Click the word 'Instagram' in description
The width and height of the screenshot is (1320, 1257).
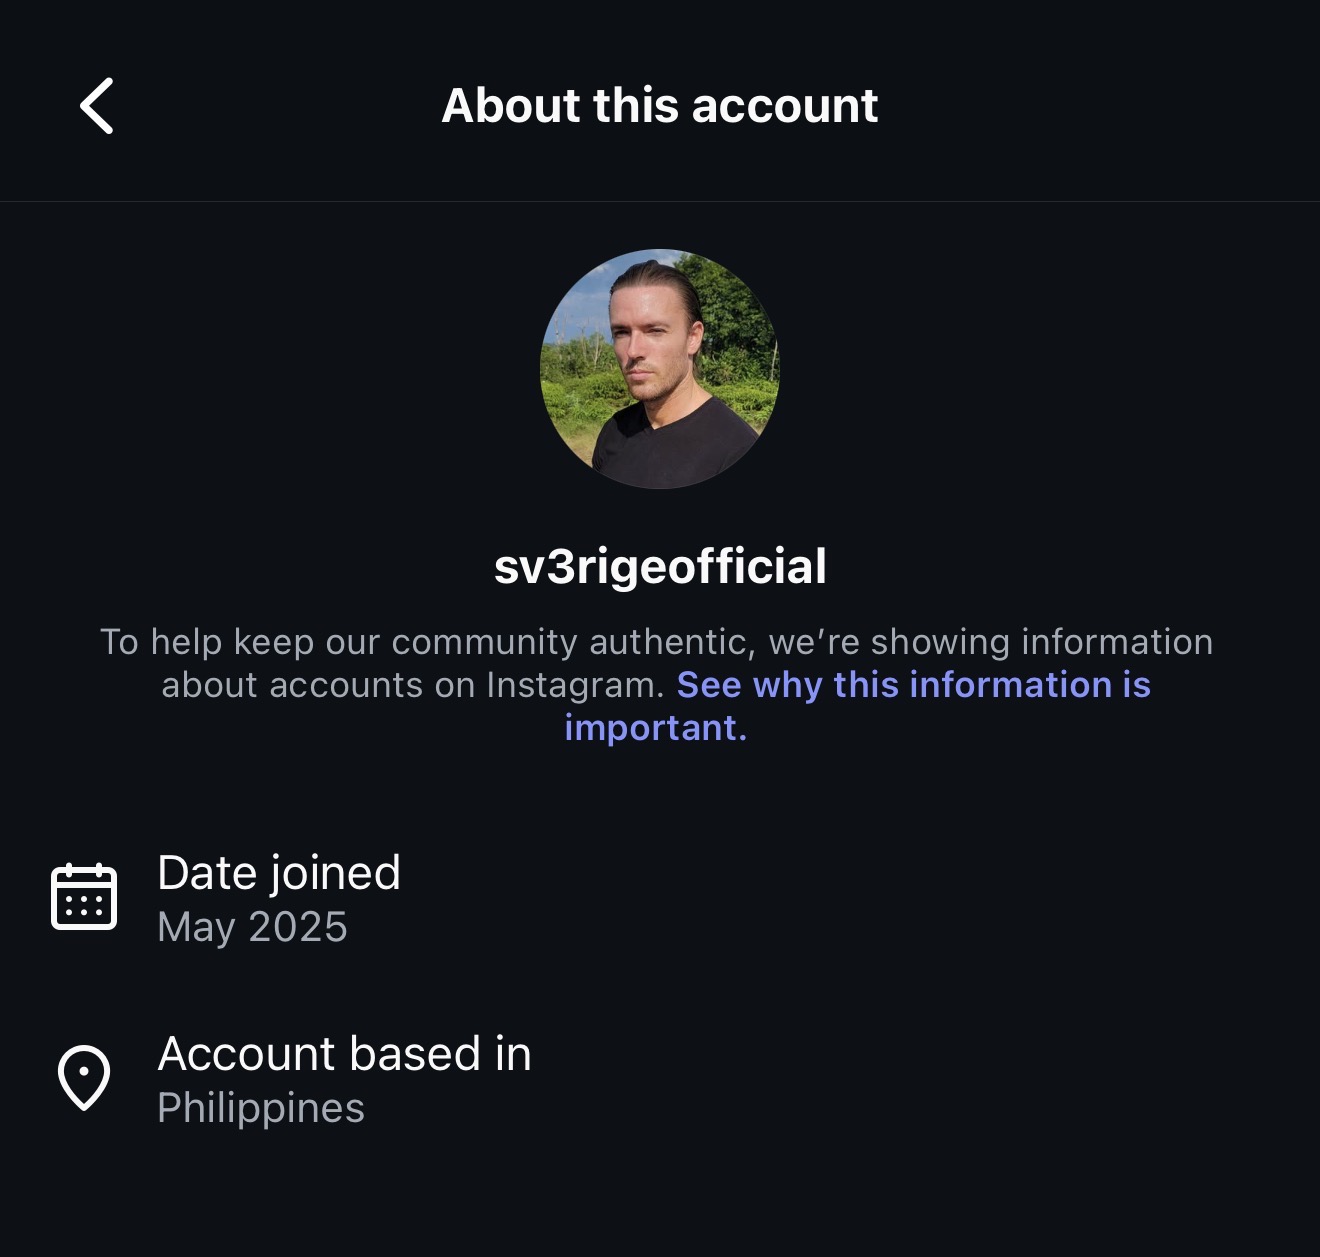click(x=575, y=685)
